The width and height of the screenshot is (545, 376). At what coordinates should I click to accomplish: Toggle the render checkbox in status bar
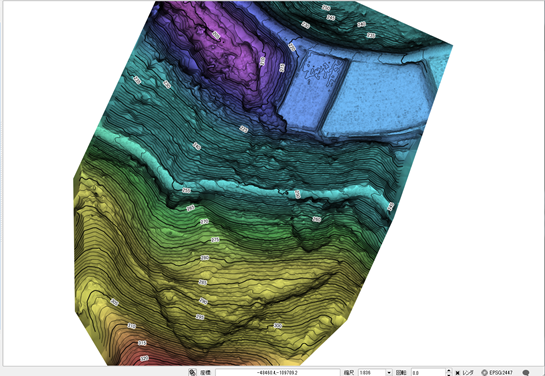click(457, 373)
